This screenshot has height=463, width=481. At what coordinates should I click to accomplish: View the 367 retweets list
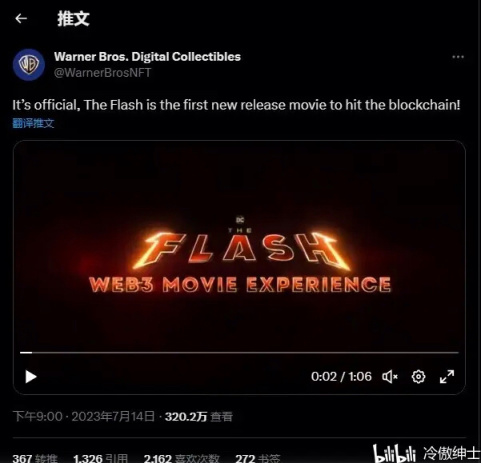35,458
